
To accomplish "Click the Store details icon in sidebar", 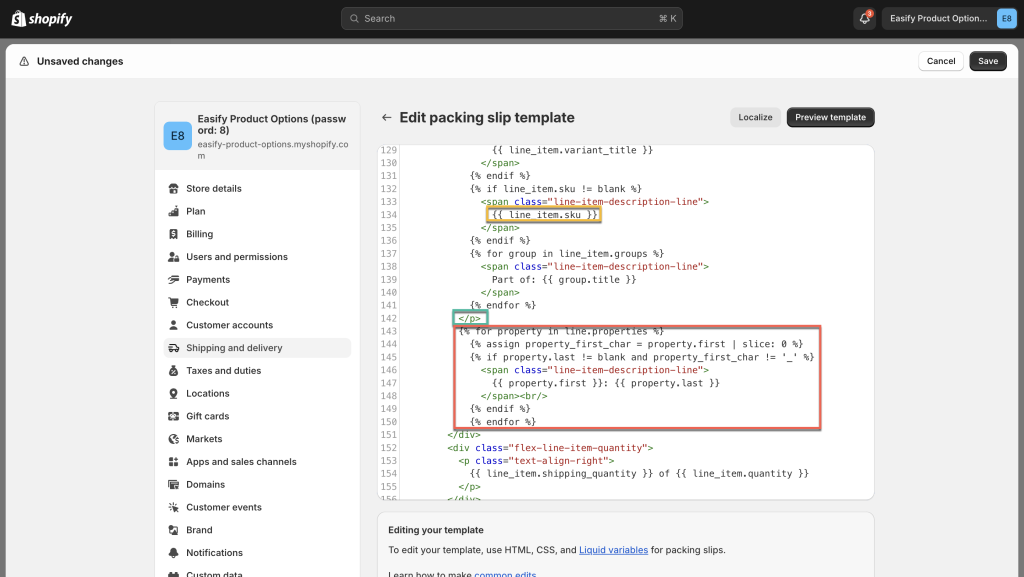I will (174, 189).
